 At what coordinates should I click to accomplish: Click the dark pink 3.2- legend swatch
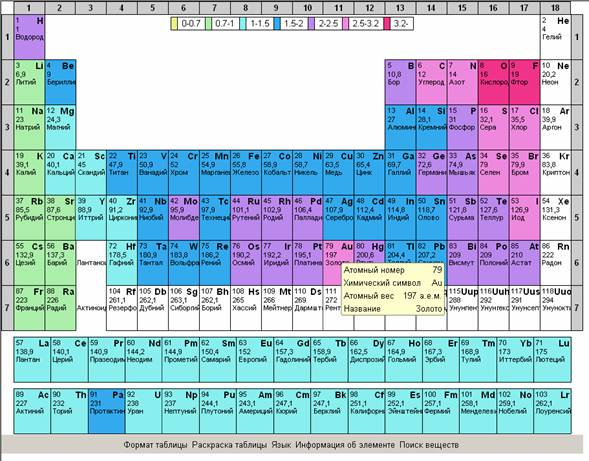tap(387, 24)
